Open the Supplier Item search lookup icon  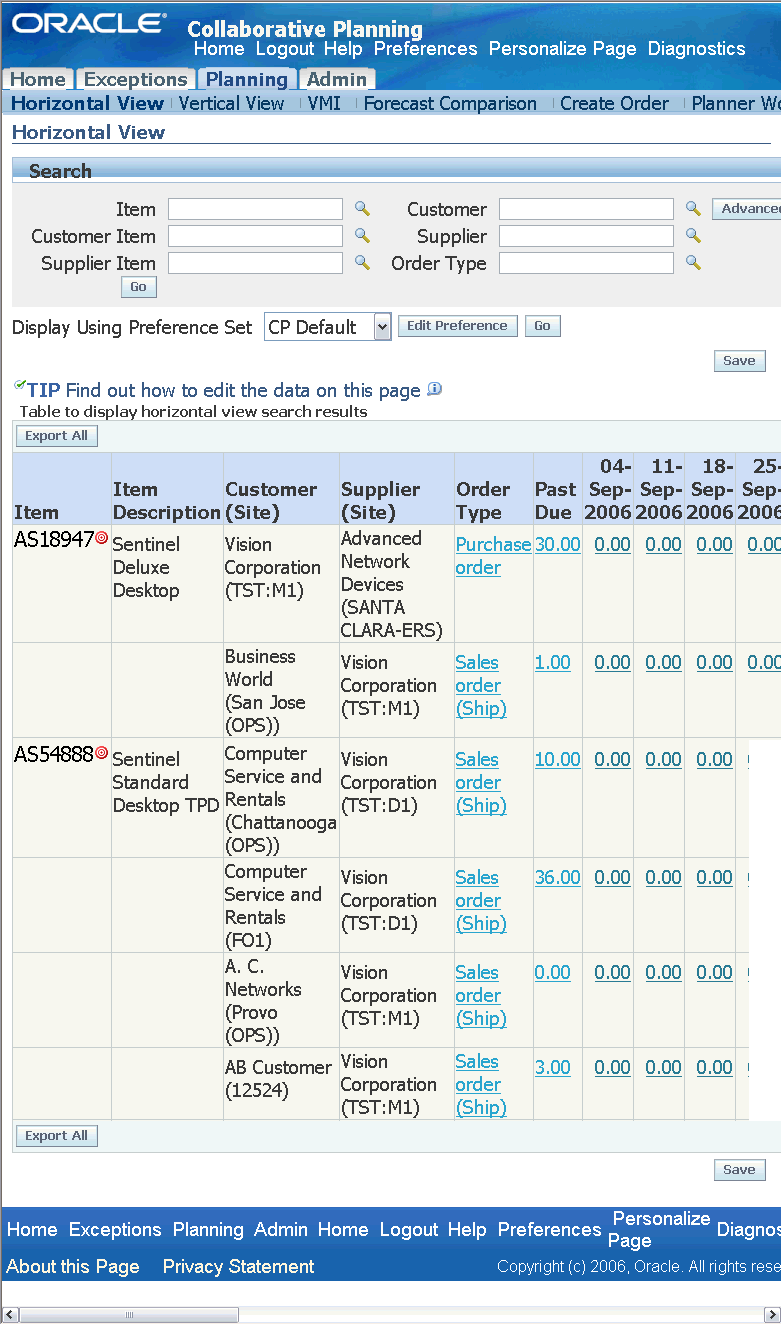coord(362,263)
